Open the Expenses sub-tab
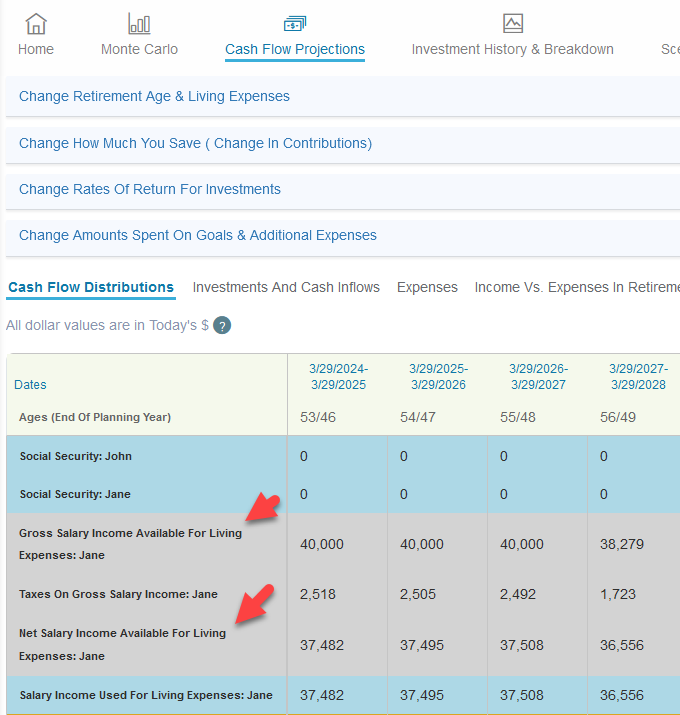 [427, 287]
